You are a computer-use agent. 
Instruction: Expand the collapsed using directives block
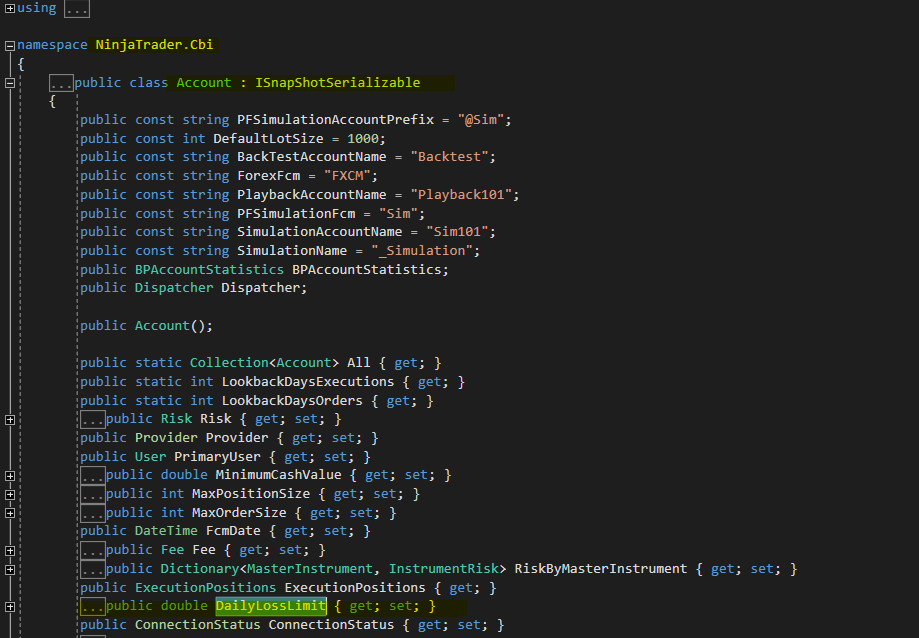pos(10,8)
